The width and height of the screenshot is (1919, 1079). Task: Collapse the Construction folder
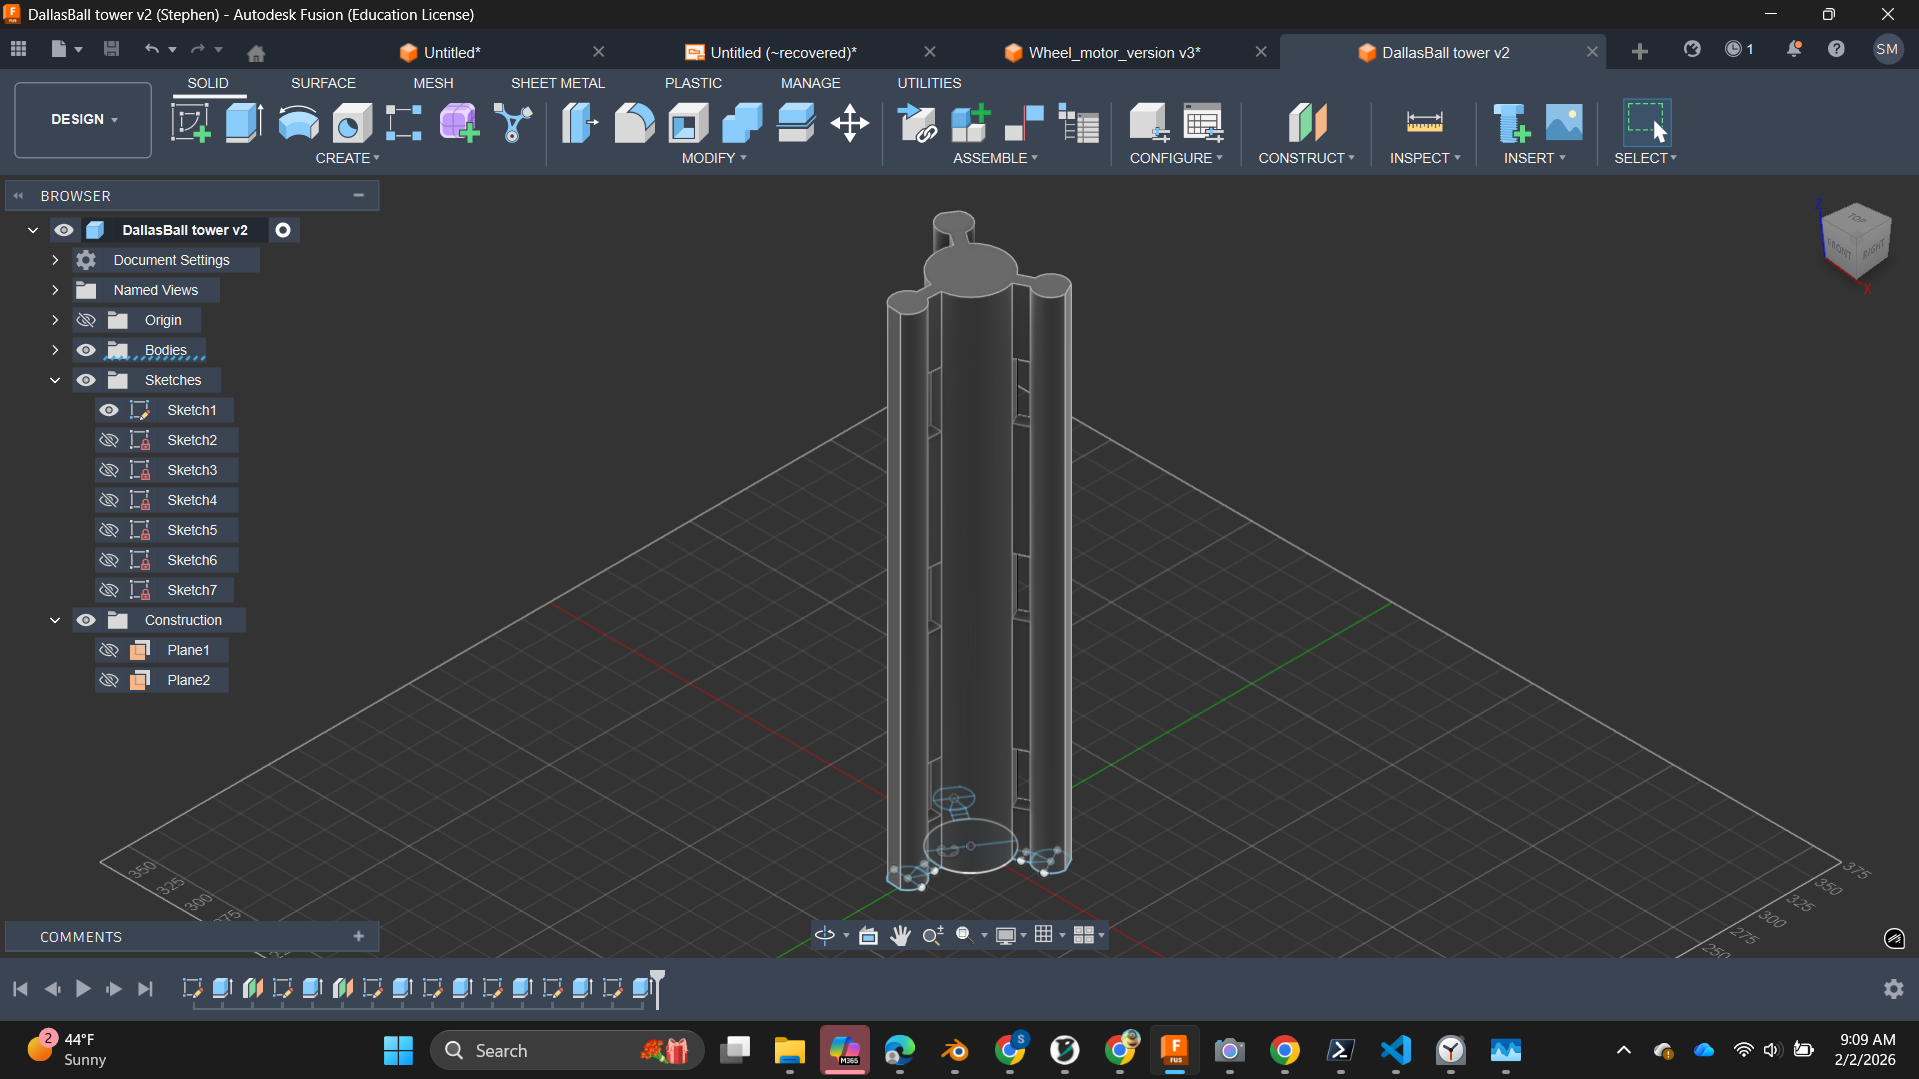click(55, 620)
